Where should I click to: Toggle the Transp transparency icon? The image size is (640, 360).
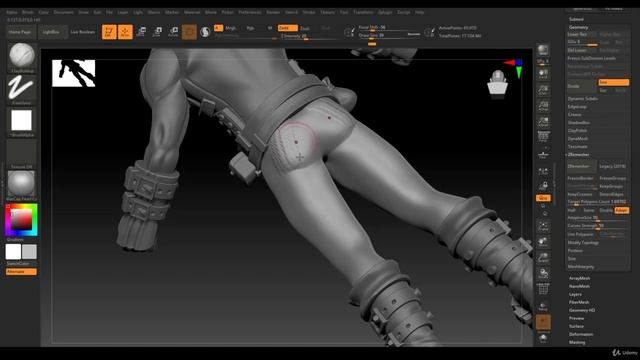coord(543,306)
